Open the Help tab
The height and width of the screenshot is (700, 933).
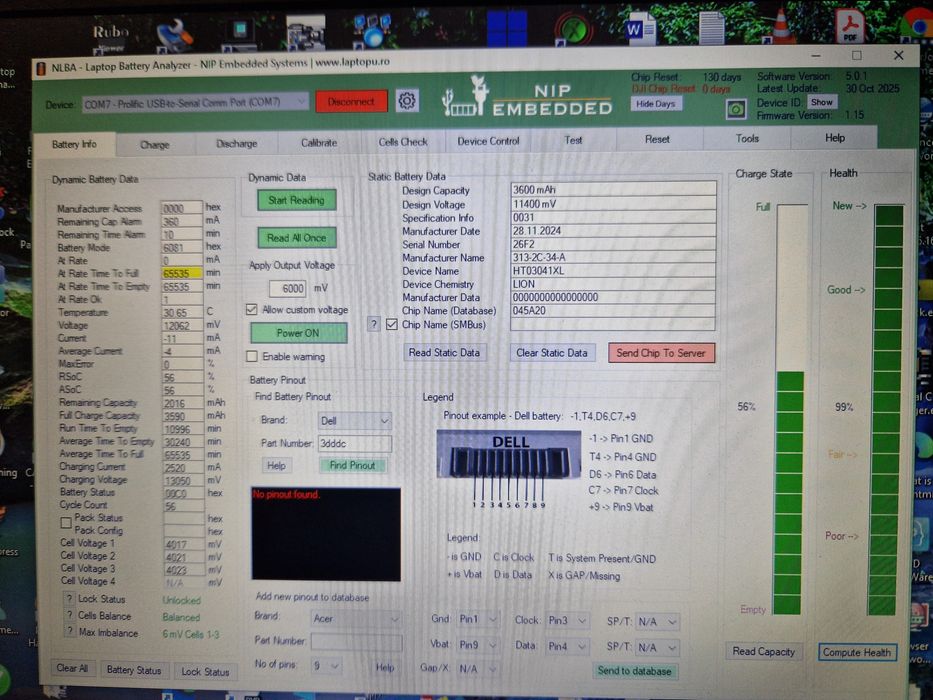click(x=835, y=138)
